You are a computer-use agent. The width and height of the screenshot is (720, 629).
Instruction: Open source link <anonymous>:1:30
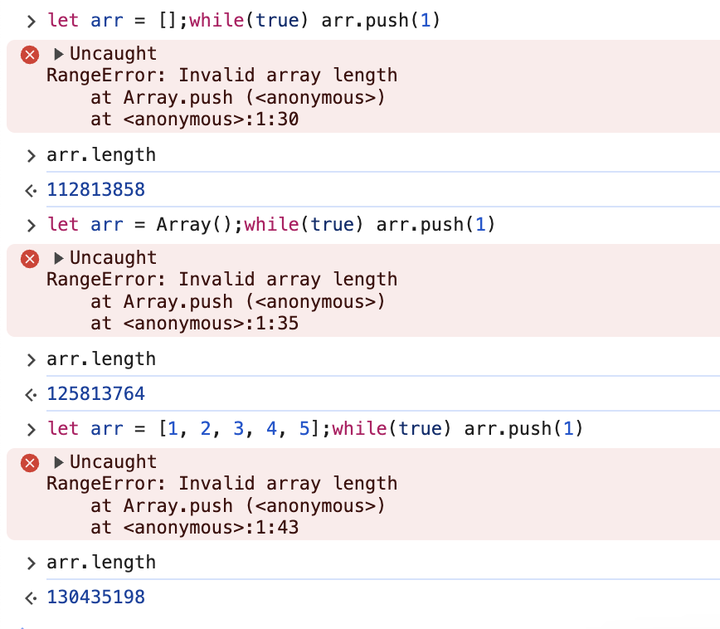[x=211, y=119]
